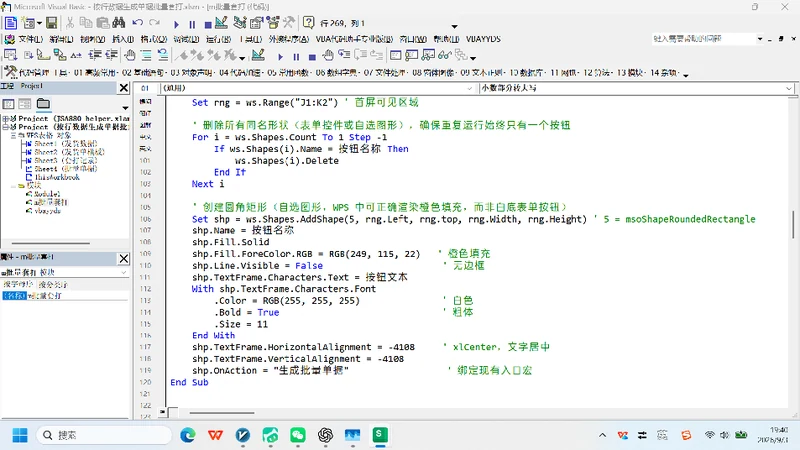Stop execution using the top toolbar Reset square
This screenshot has height=450, width=800.
[x=208, y=24]
